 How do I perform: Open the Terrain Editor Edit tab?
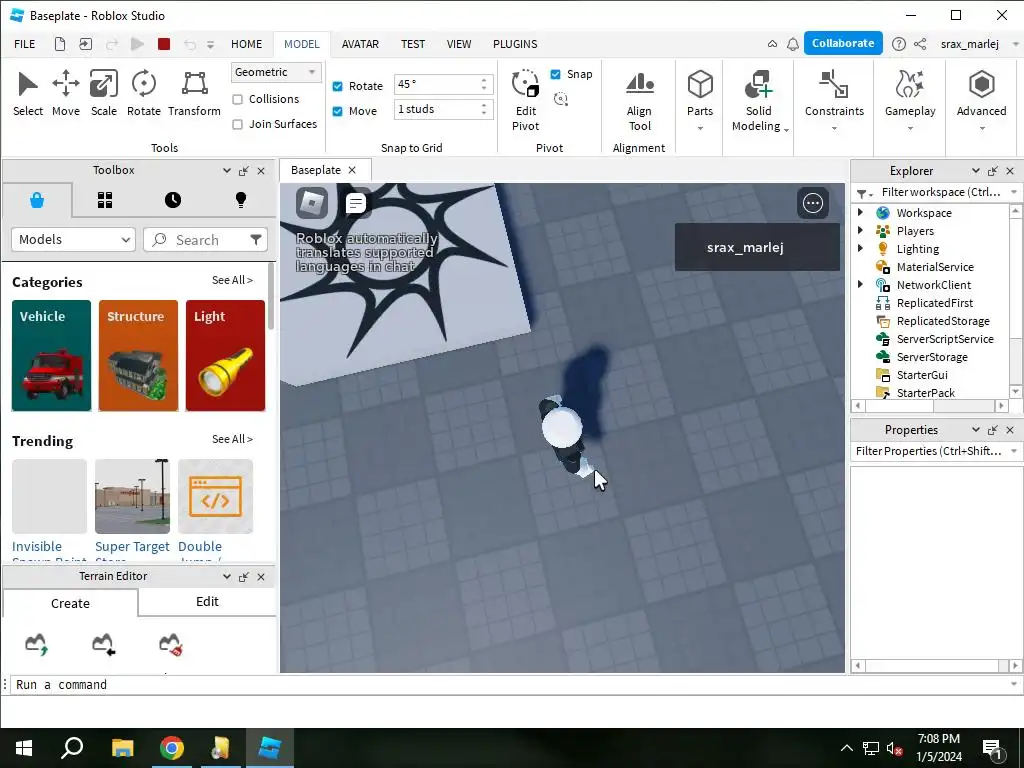[x=207, y=601]
